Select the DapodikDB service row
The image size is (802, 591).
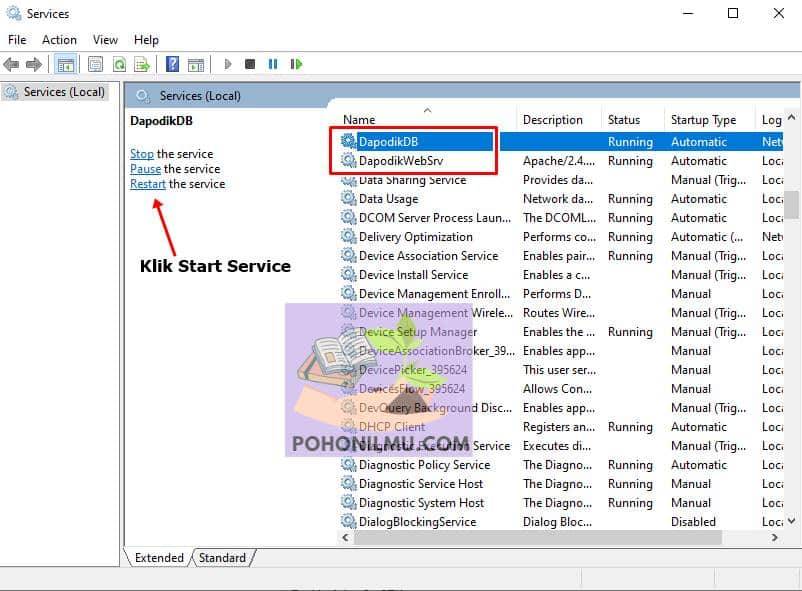tap(561, 142)
